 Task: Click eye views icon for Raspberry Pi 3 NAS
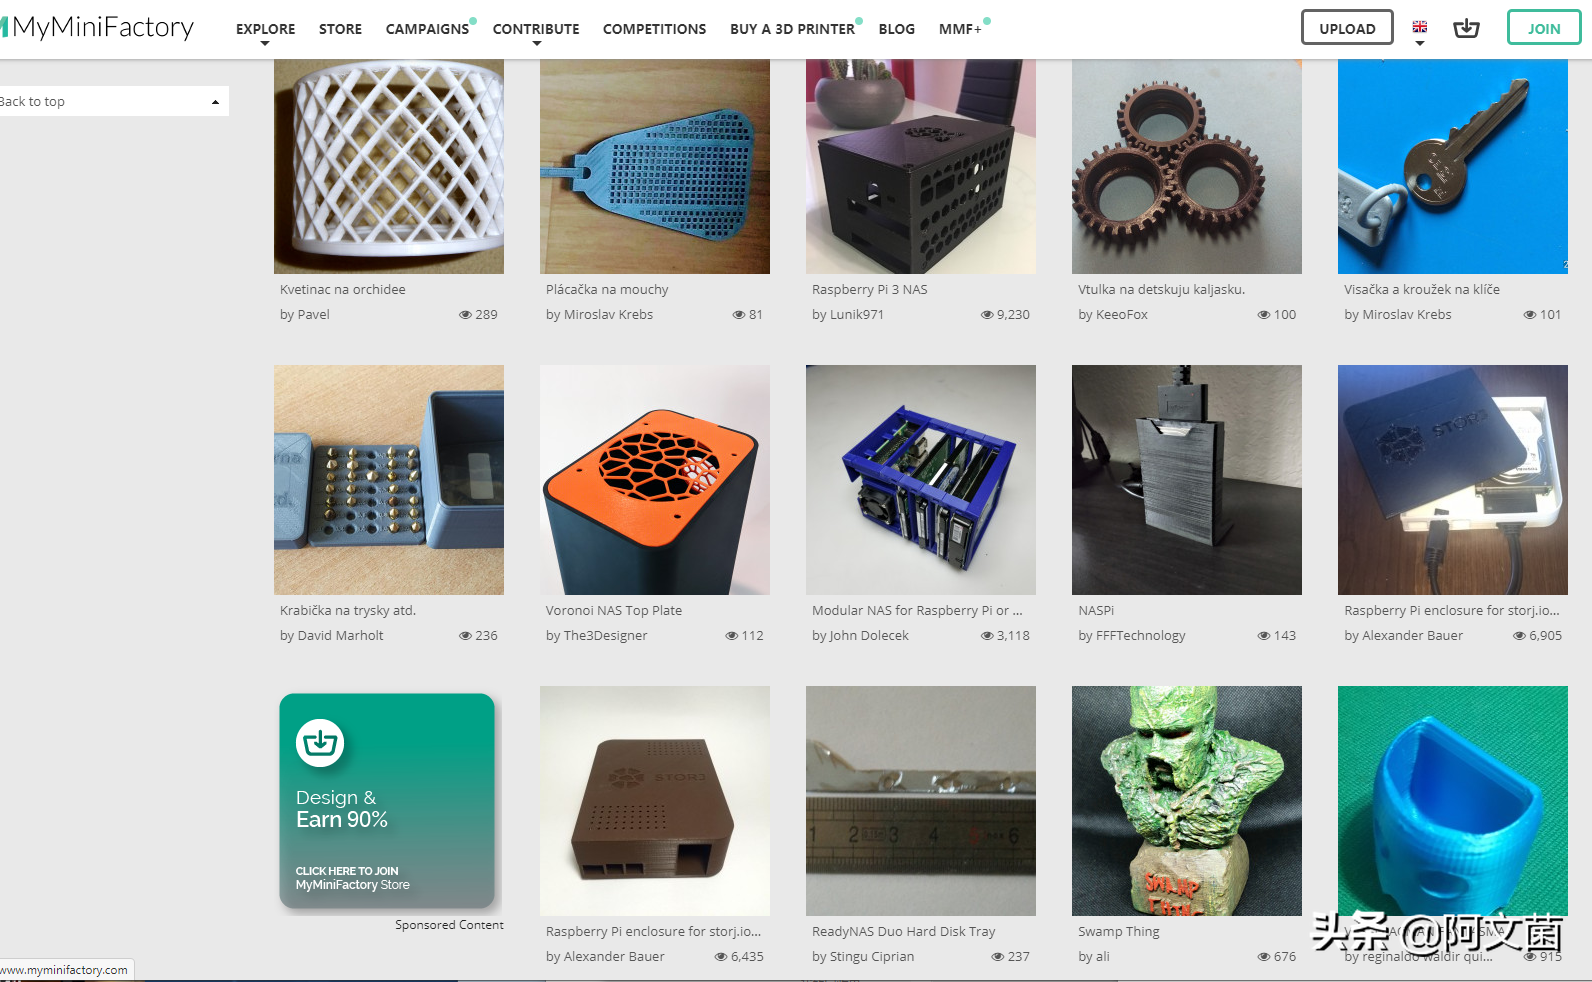(x=987, y=315)
